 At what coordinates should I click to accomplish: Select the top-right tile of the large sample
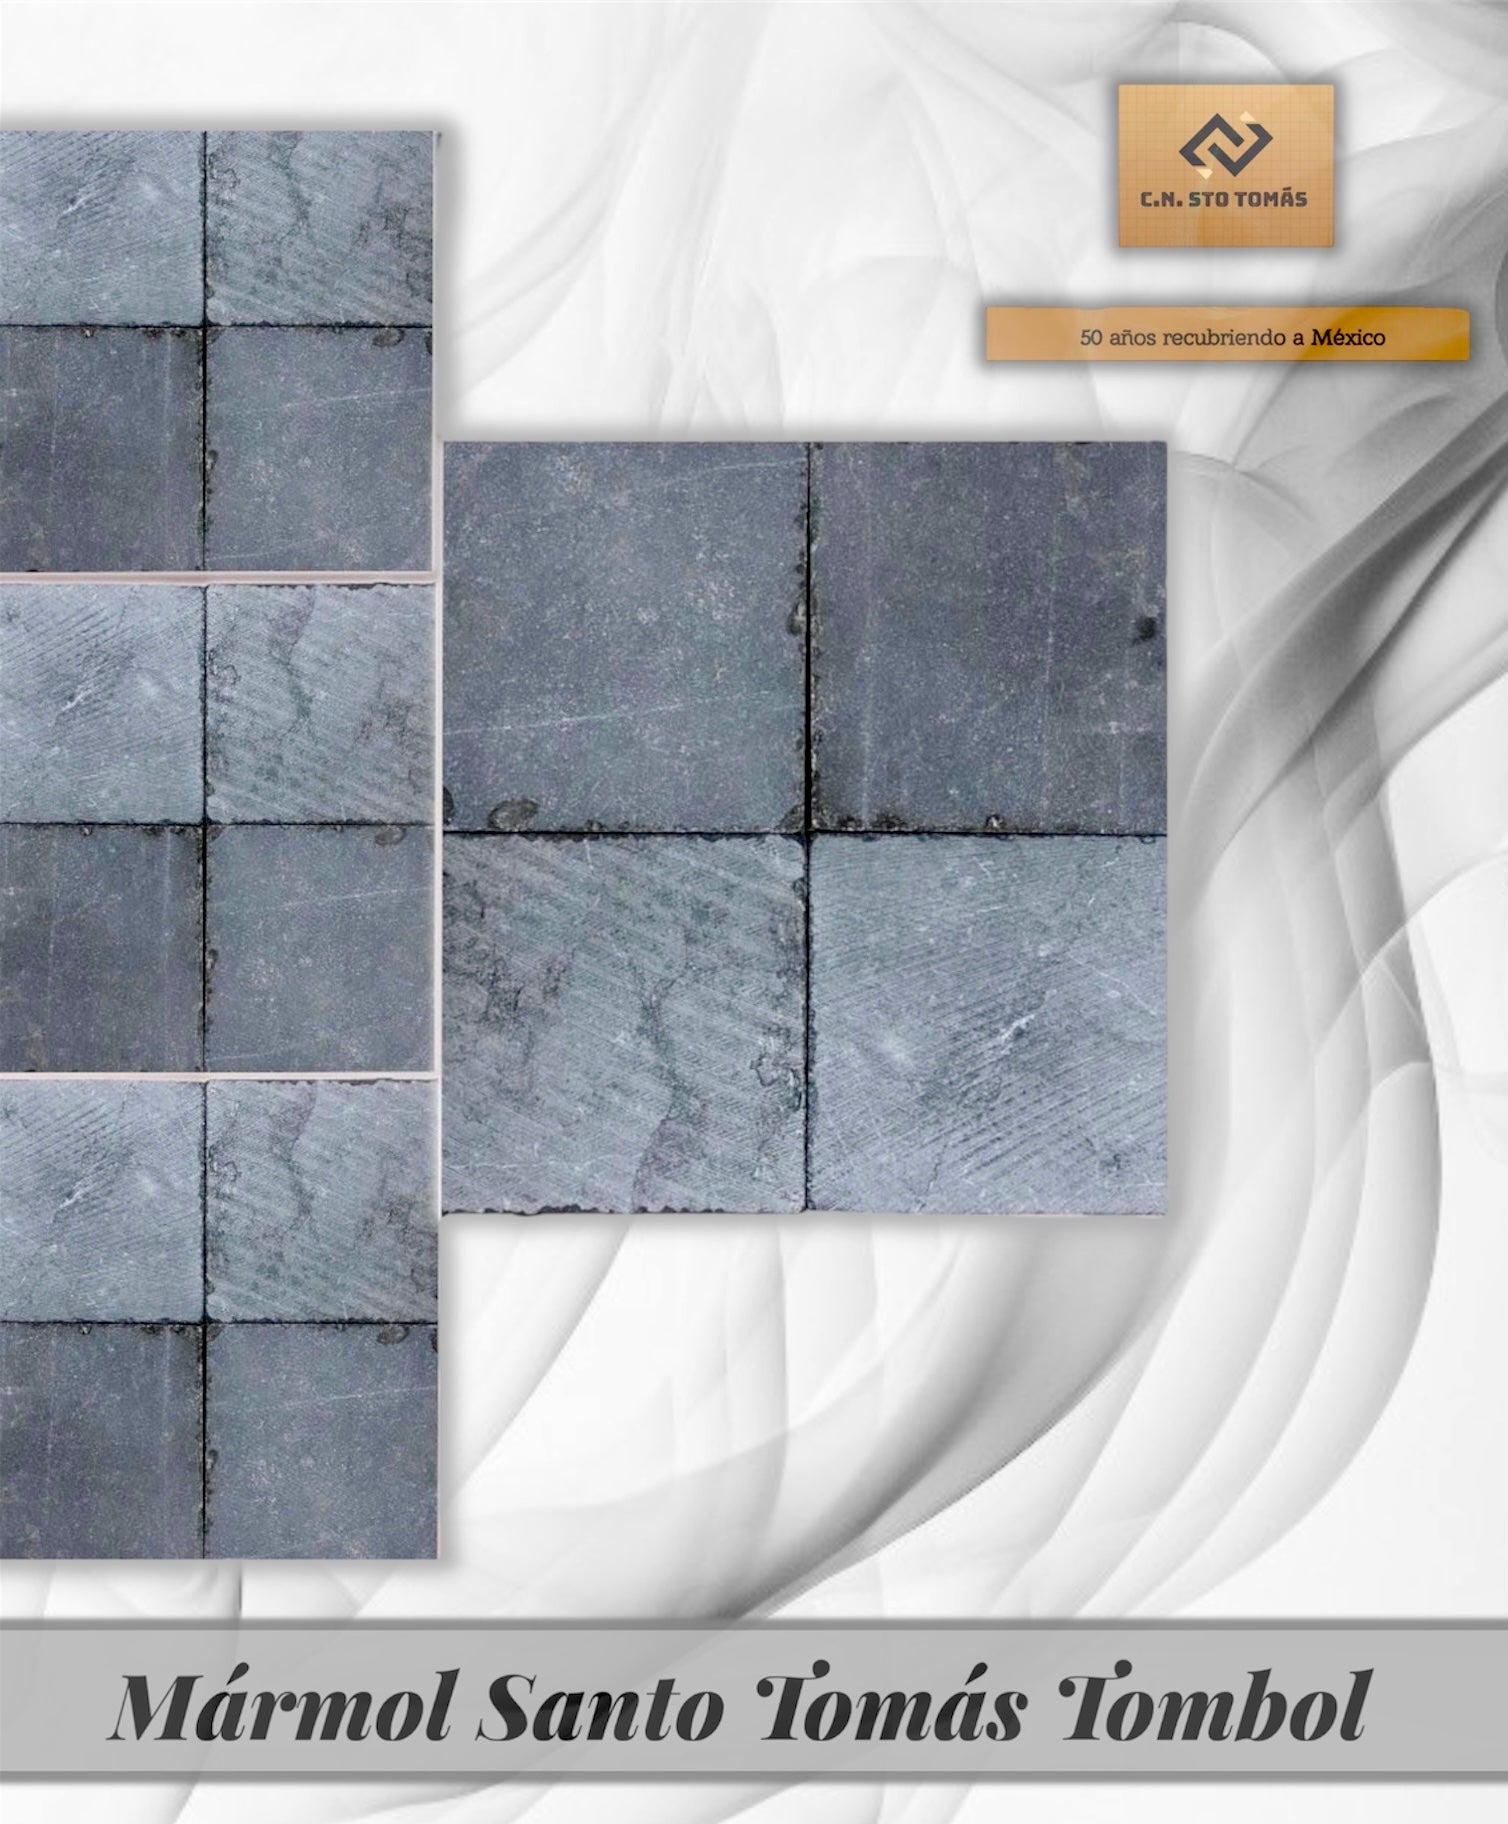tap(988, 635)
